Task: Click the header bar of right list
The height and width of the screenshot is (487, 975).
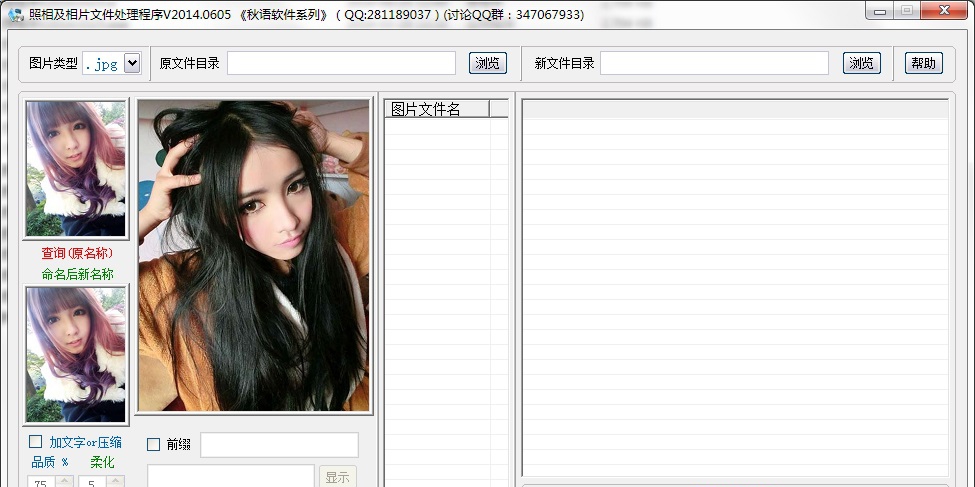Action: click(736, 109)
